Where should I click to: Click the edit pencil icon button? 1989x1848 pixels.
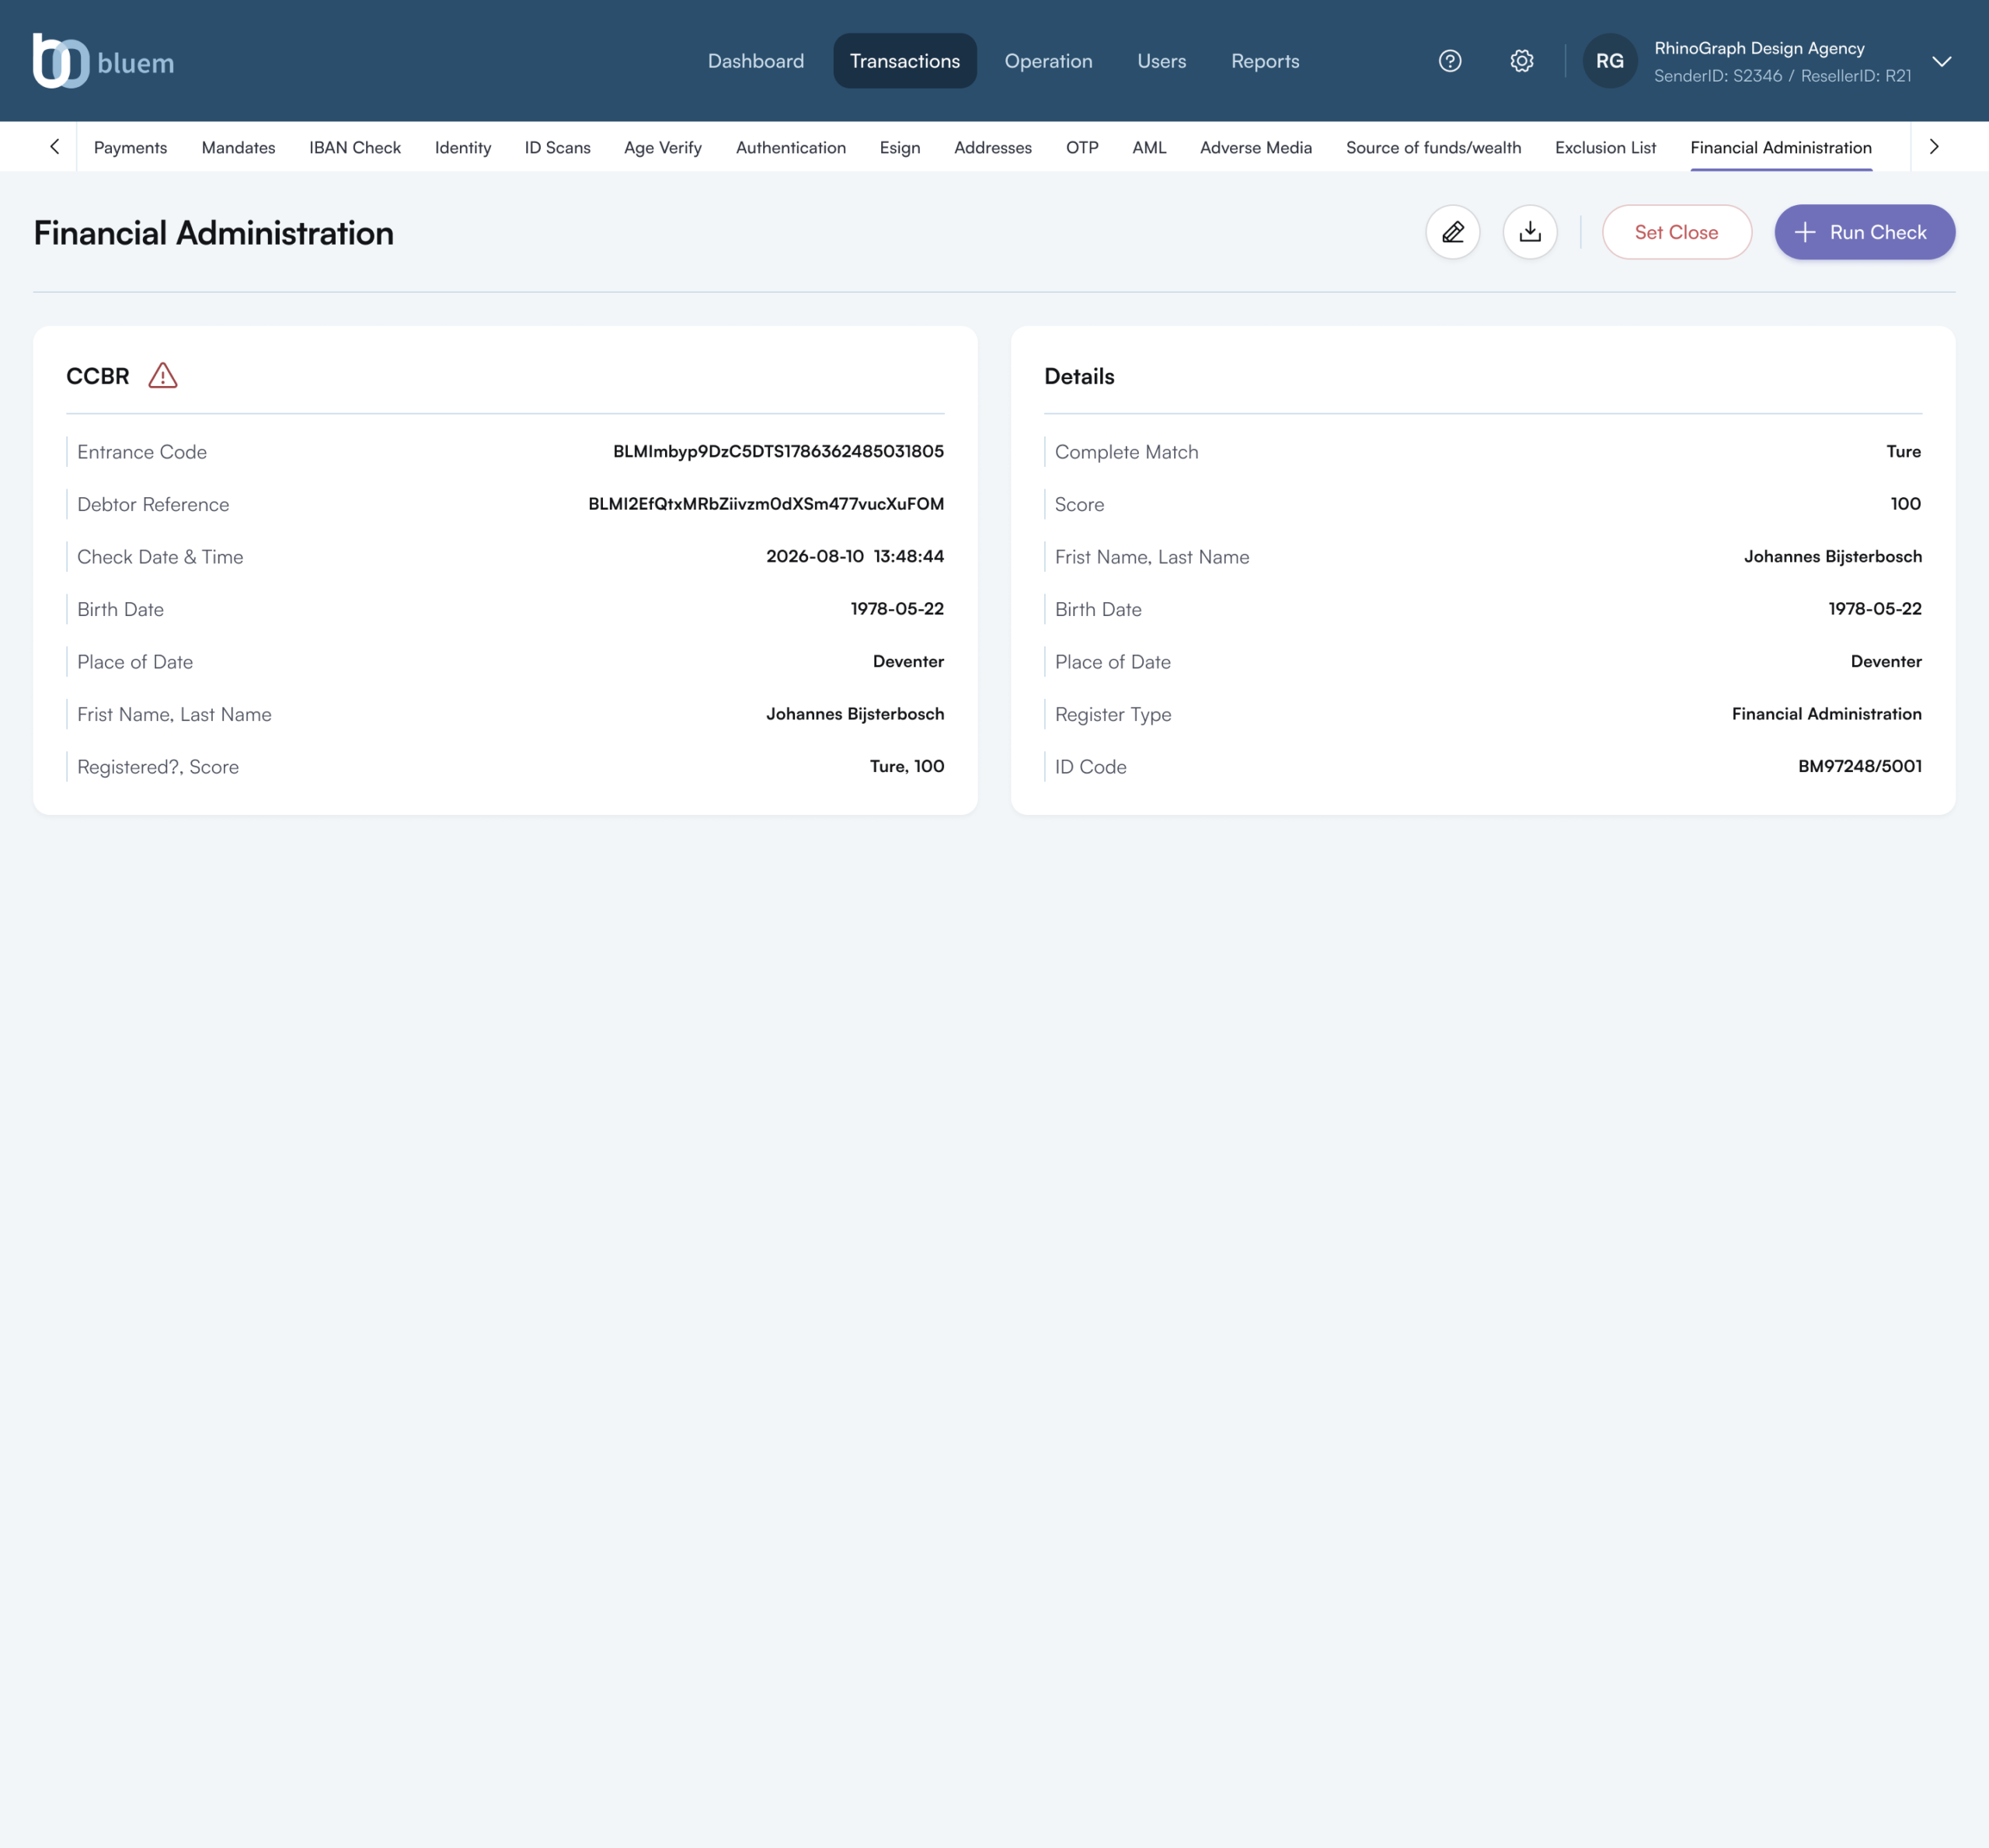pyautogui.click(x=1452, y=232)
